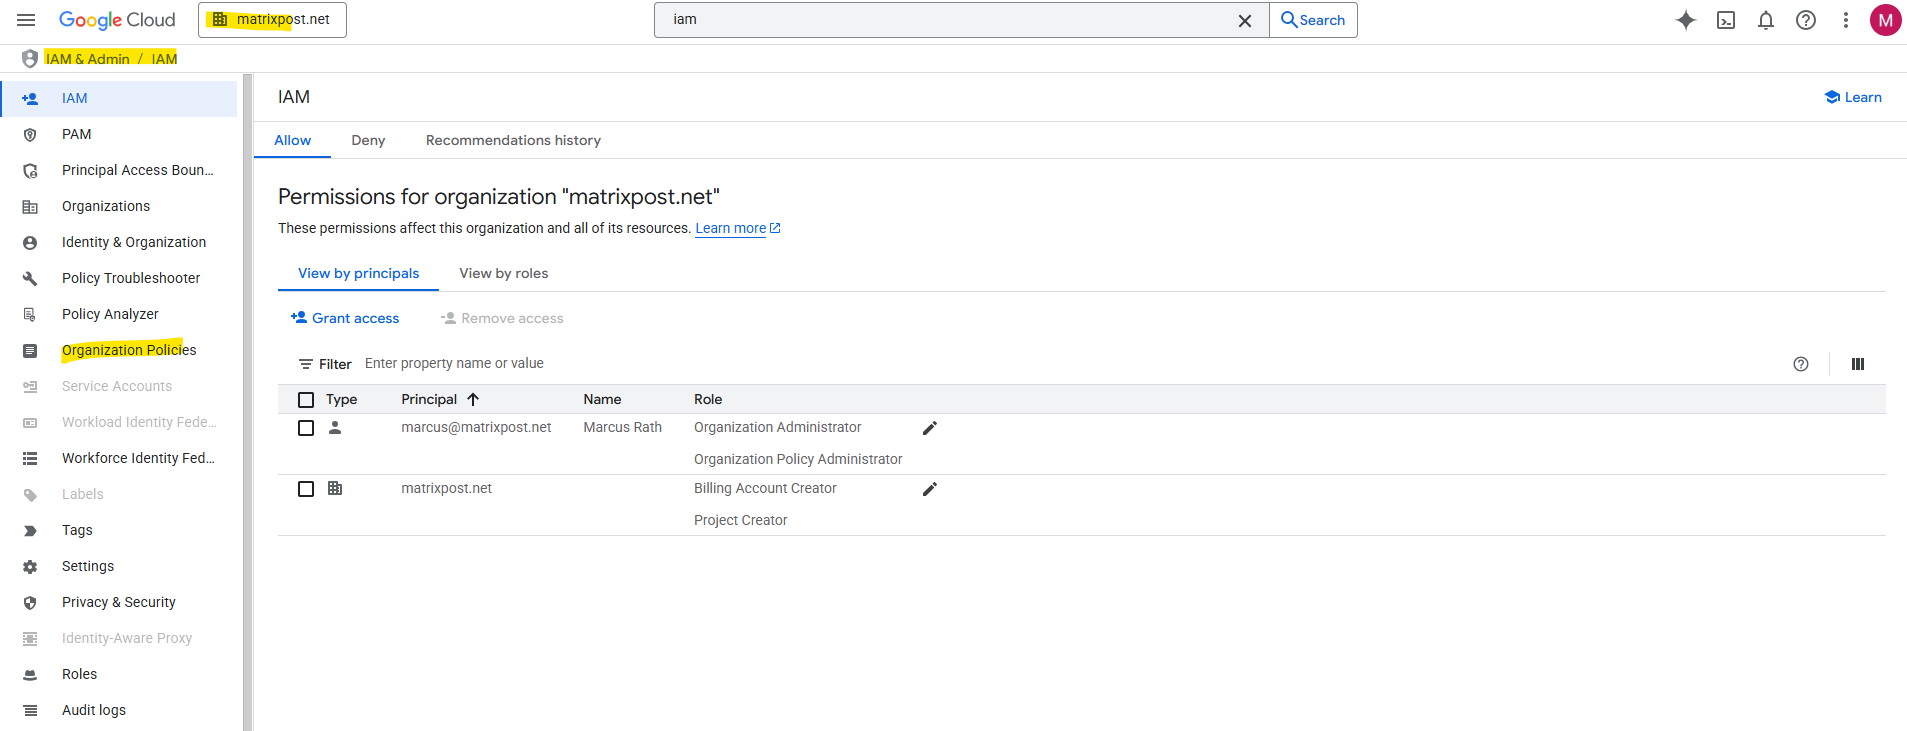
Task: Clear the search box with the X icon
Action: pyautogui.click(x=1244, y=20)
